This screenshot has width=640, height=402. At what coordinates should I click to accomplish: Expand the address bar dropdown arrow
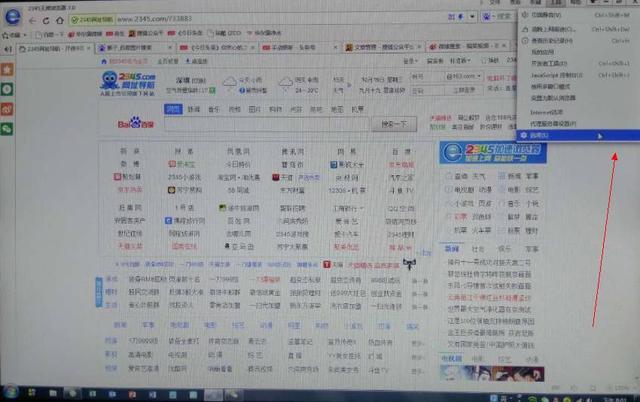tap(472, 17)
